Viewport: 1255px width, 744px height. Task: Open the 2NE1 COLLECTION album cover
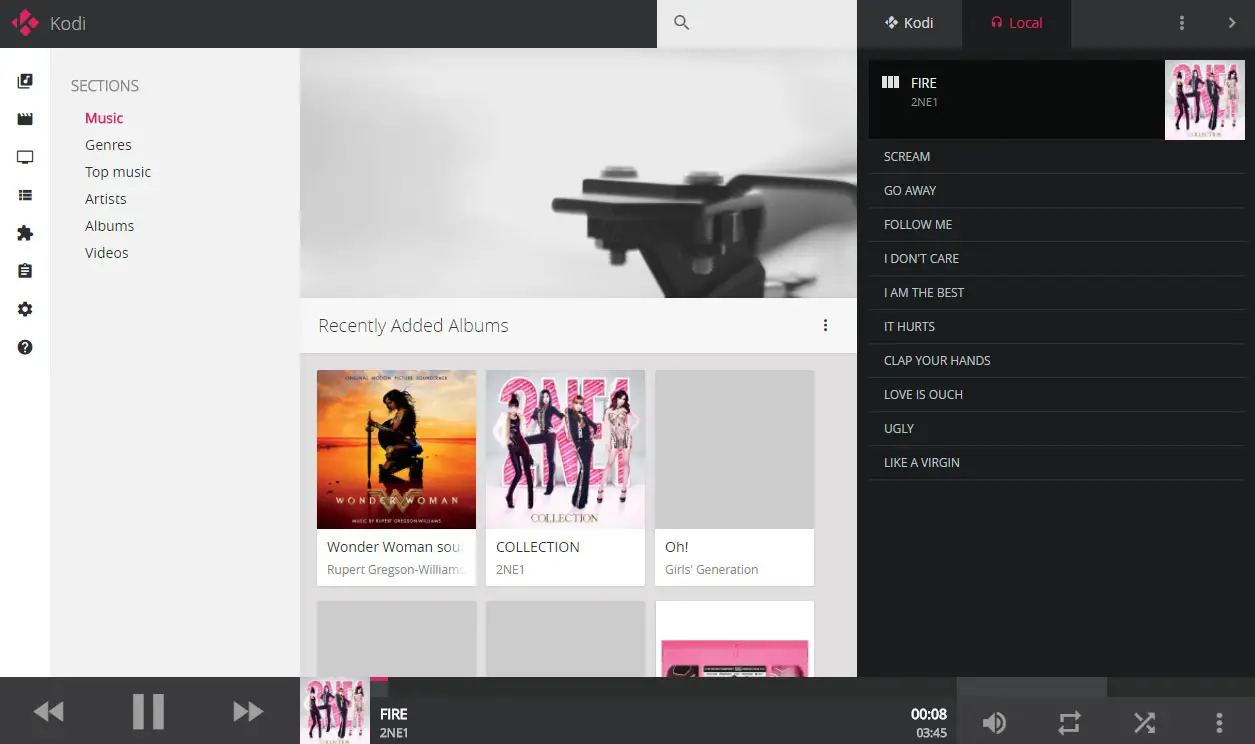click(565, 449)
